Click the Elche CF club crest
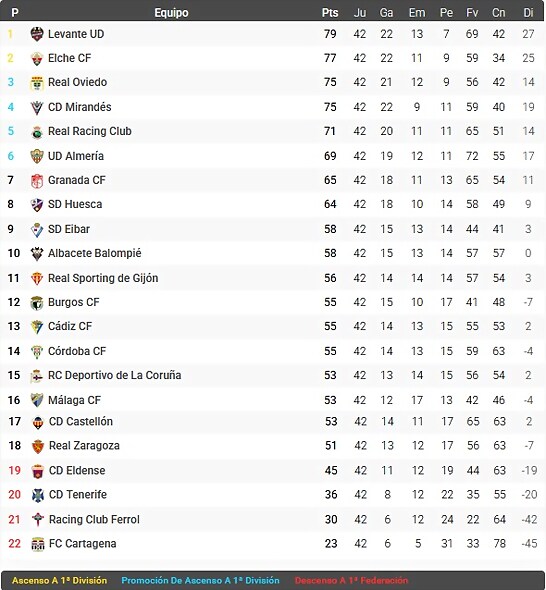Screen dimensions: 546x590 [37, 59]
